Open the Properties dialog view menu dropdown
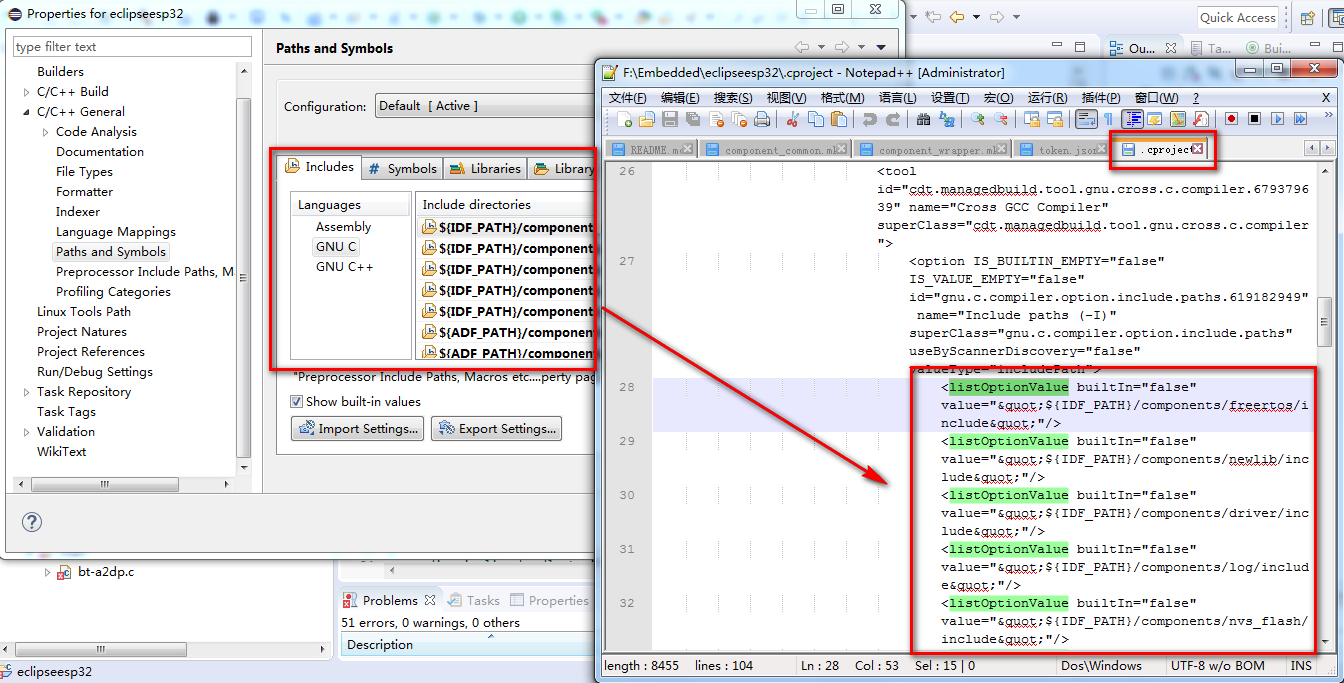Image resolution: width=1344 pixels, height=683 pixels. coord(881,47)
